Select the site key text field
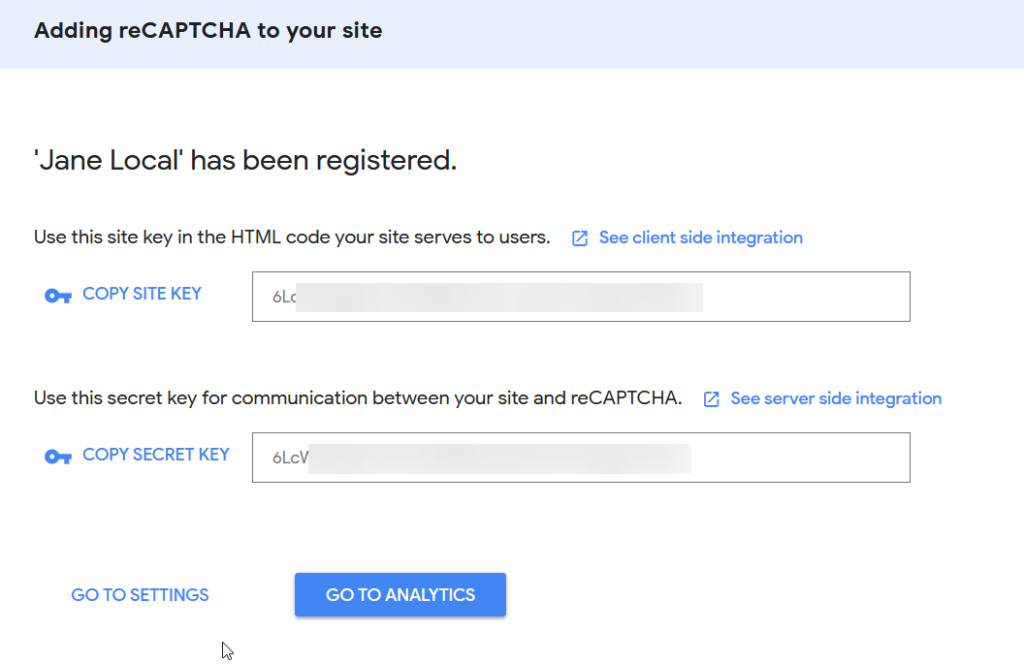Viewport: 1024px width, 664px height. (581, 296)
